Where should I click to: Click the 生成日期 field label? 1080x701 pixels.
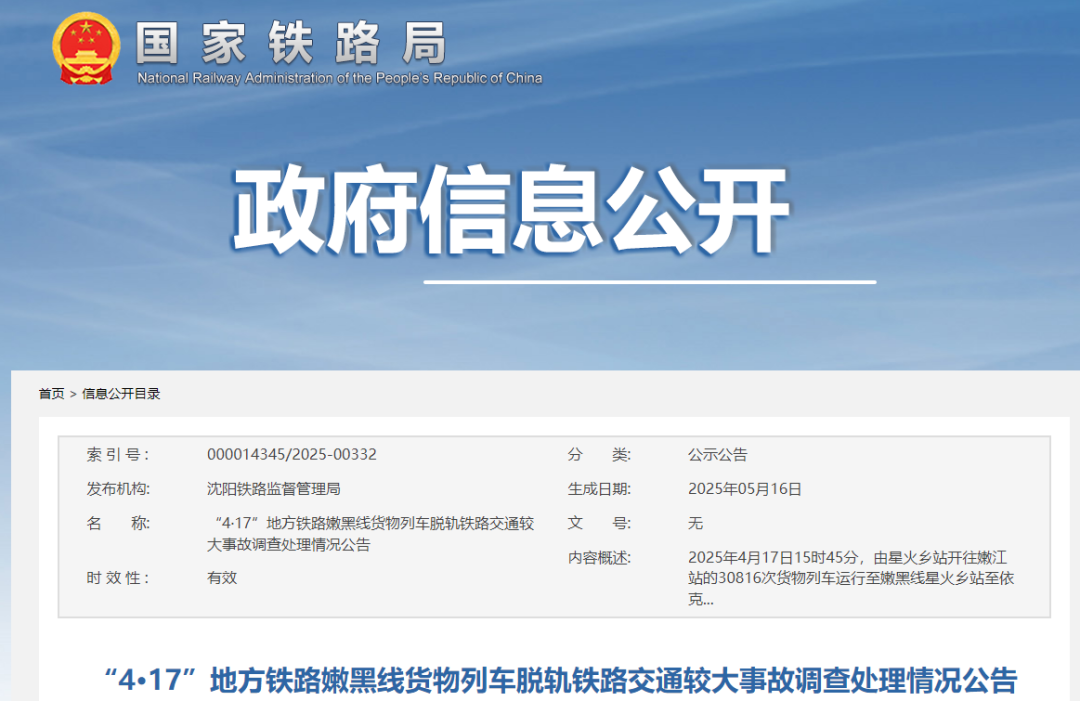[599, 489]
